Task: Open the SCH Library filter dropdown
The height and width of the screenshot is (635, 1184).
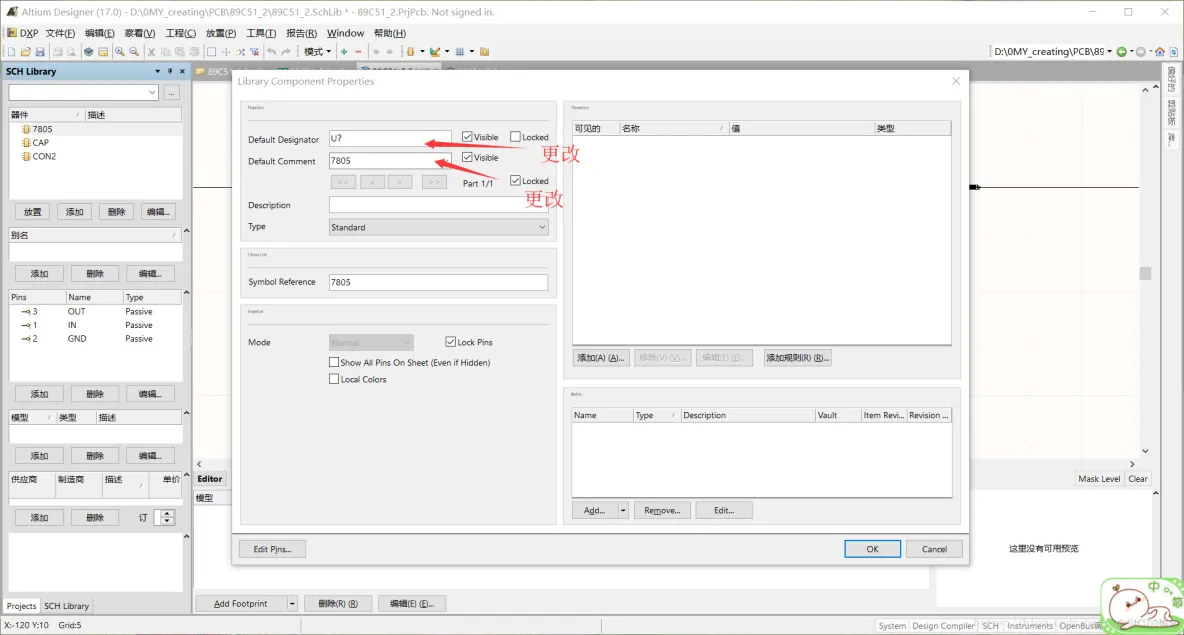Action: pyautogui.click(x=152, y=93)
